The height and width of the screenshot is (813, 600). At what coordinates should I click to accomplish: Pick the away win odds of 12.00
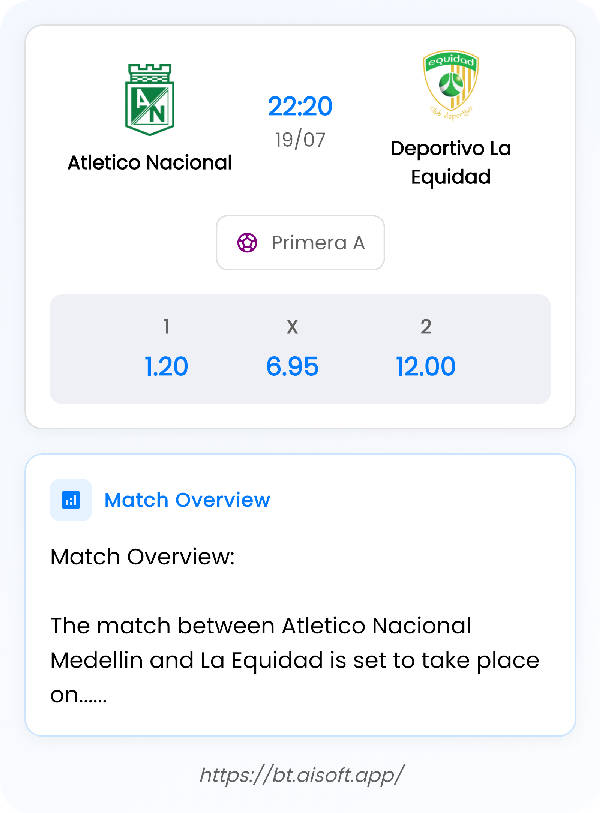(x=426, y=366)
